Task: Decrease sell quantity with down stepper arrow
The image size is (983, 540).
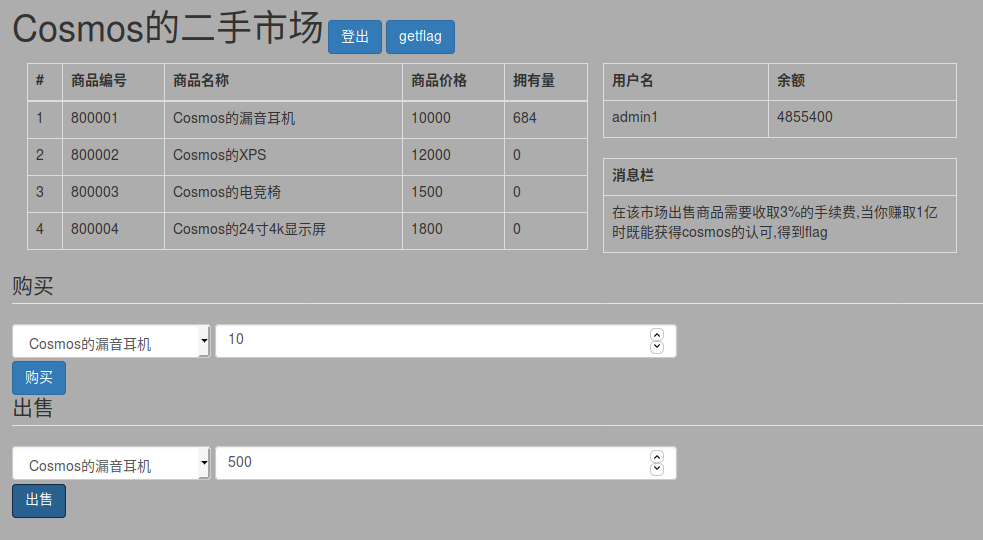Action: coord(657,469)
